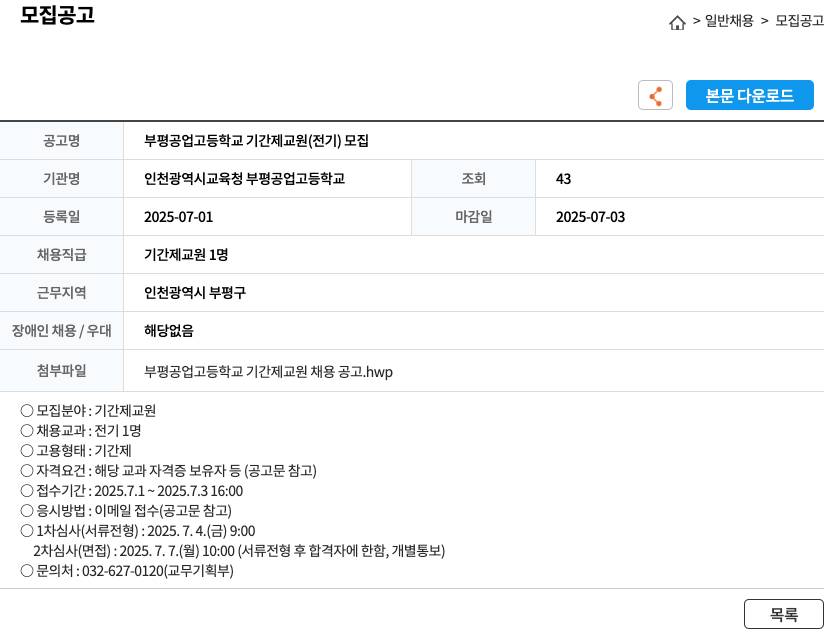The height and width of the screenshot is (629, 824).
Task: Click the 등록일 label cell
Action: [61, 216]
